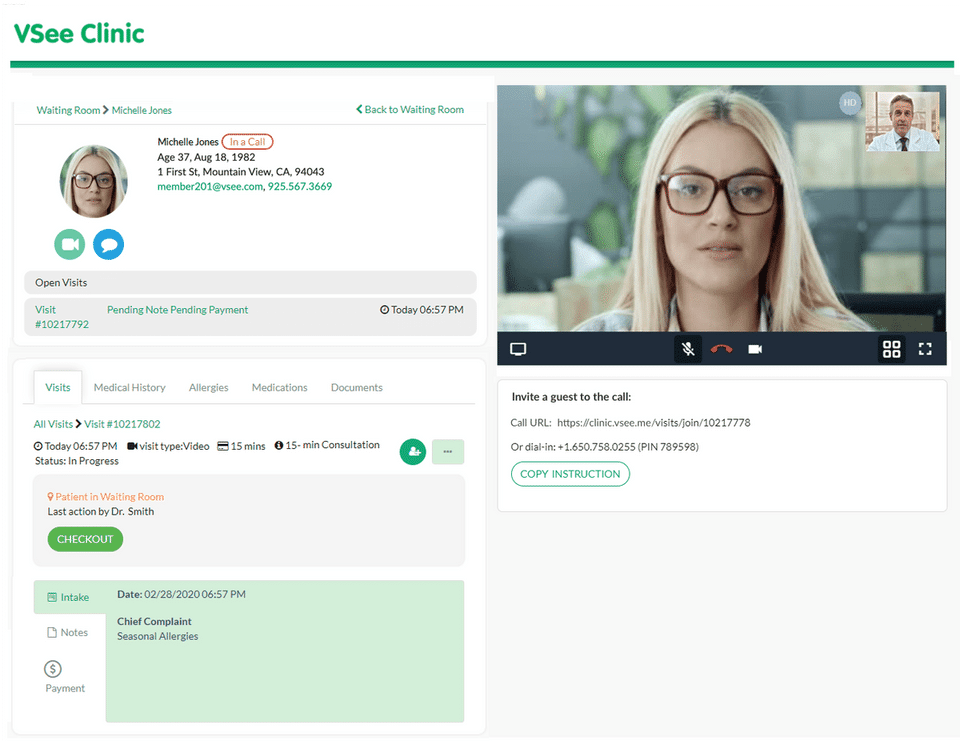Click Age 37, Aug 18, 1982 text
This screenshot has height=741, width=960.
pyautogui.click(x=206, y=157)
